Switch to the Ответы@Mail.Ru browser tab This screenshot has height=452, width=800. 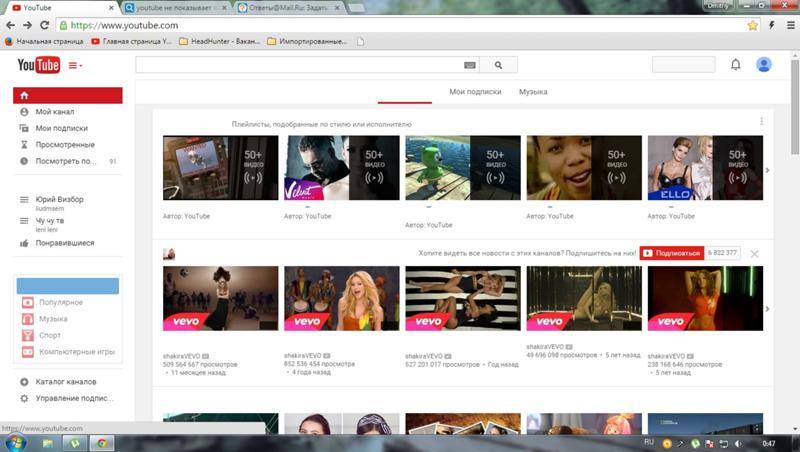[x=289, y=8]
